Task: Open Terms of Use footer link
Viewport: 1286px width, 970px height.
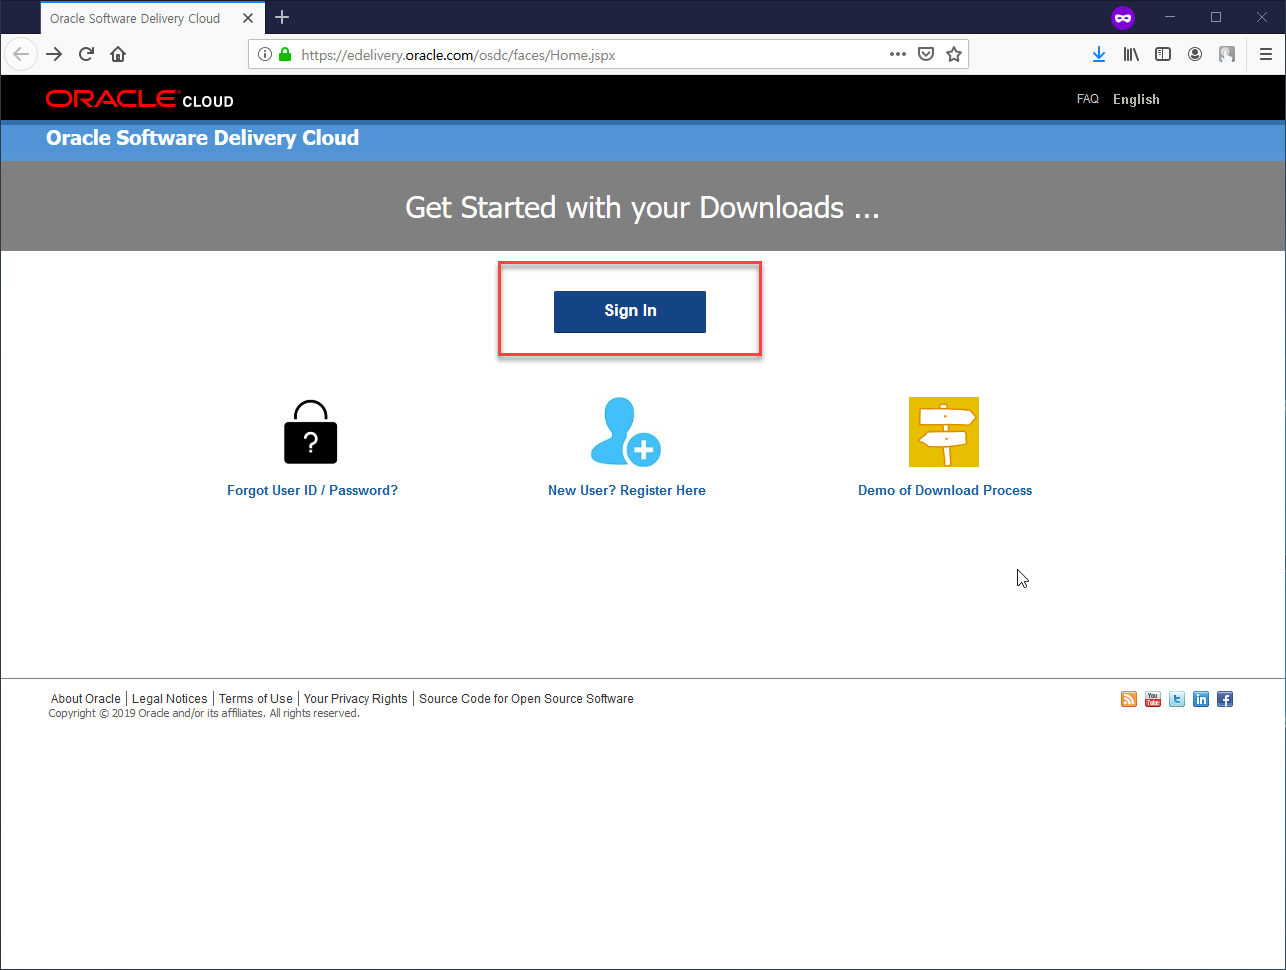Action: click(x=256, y=699)
